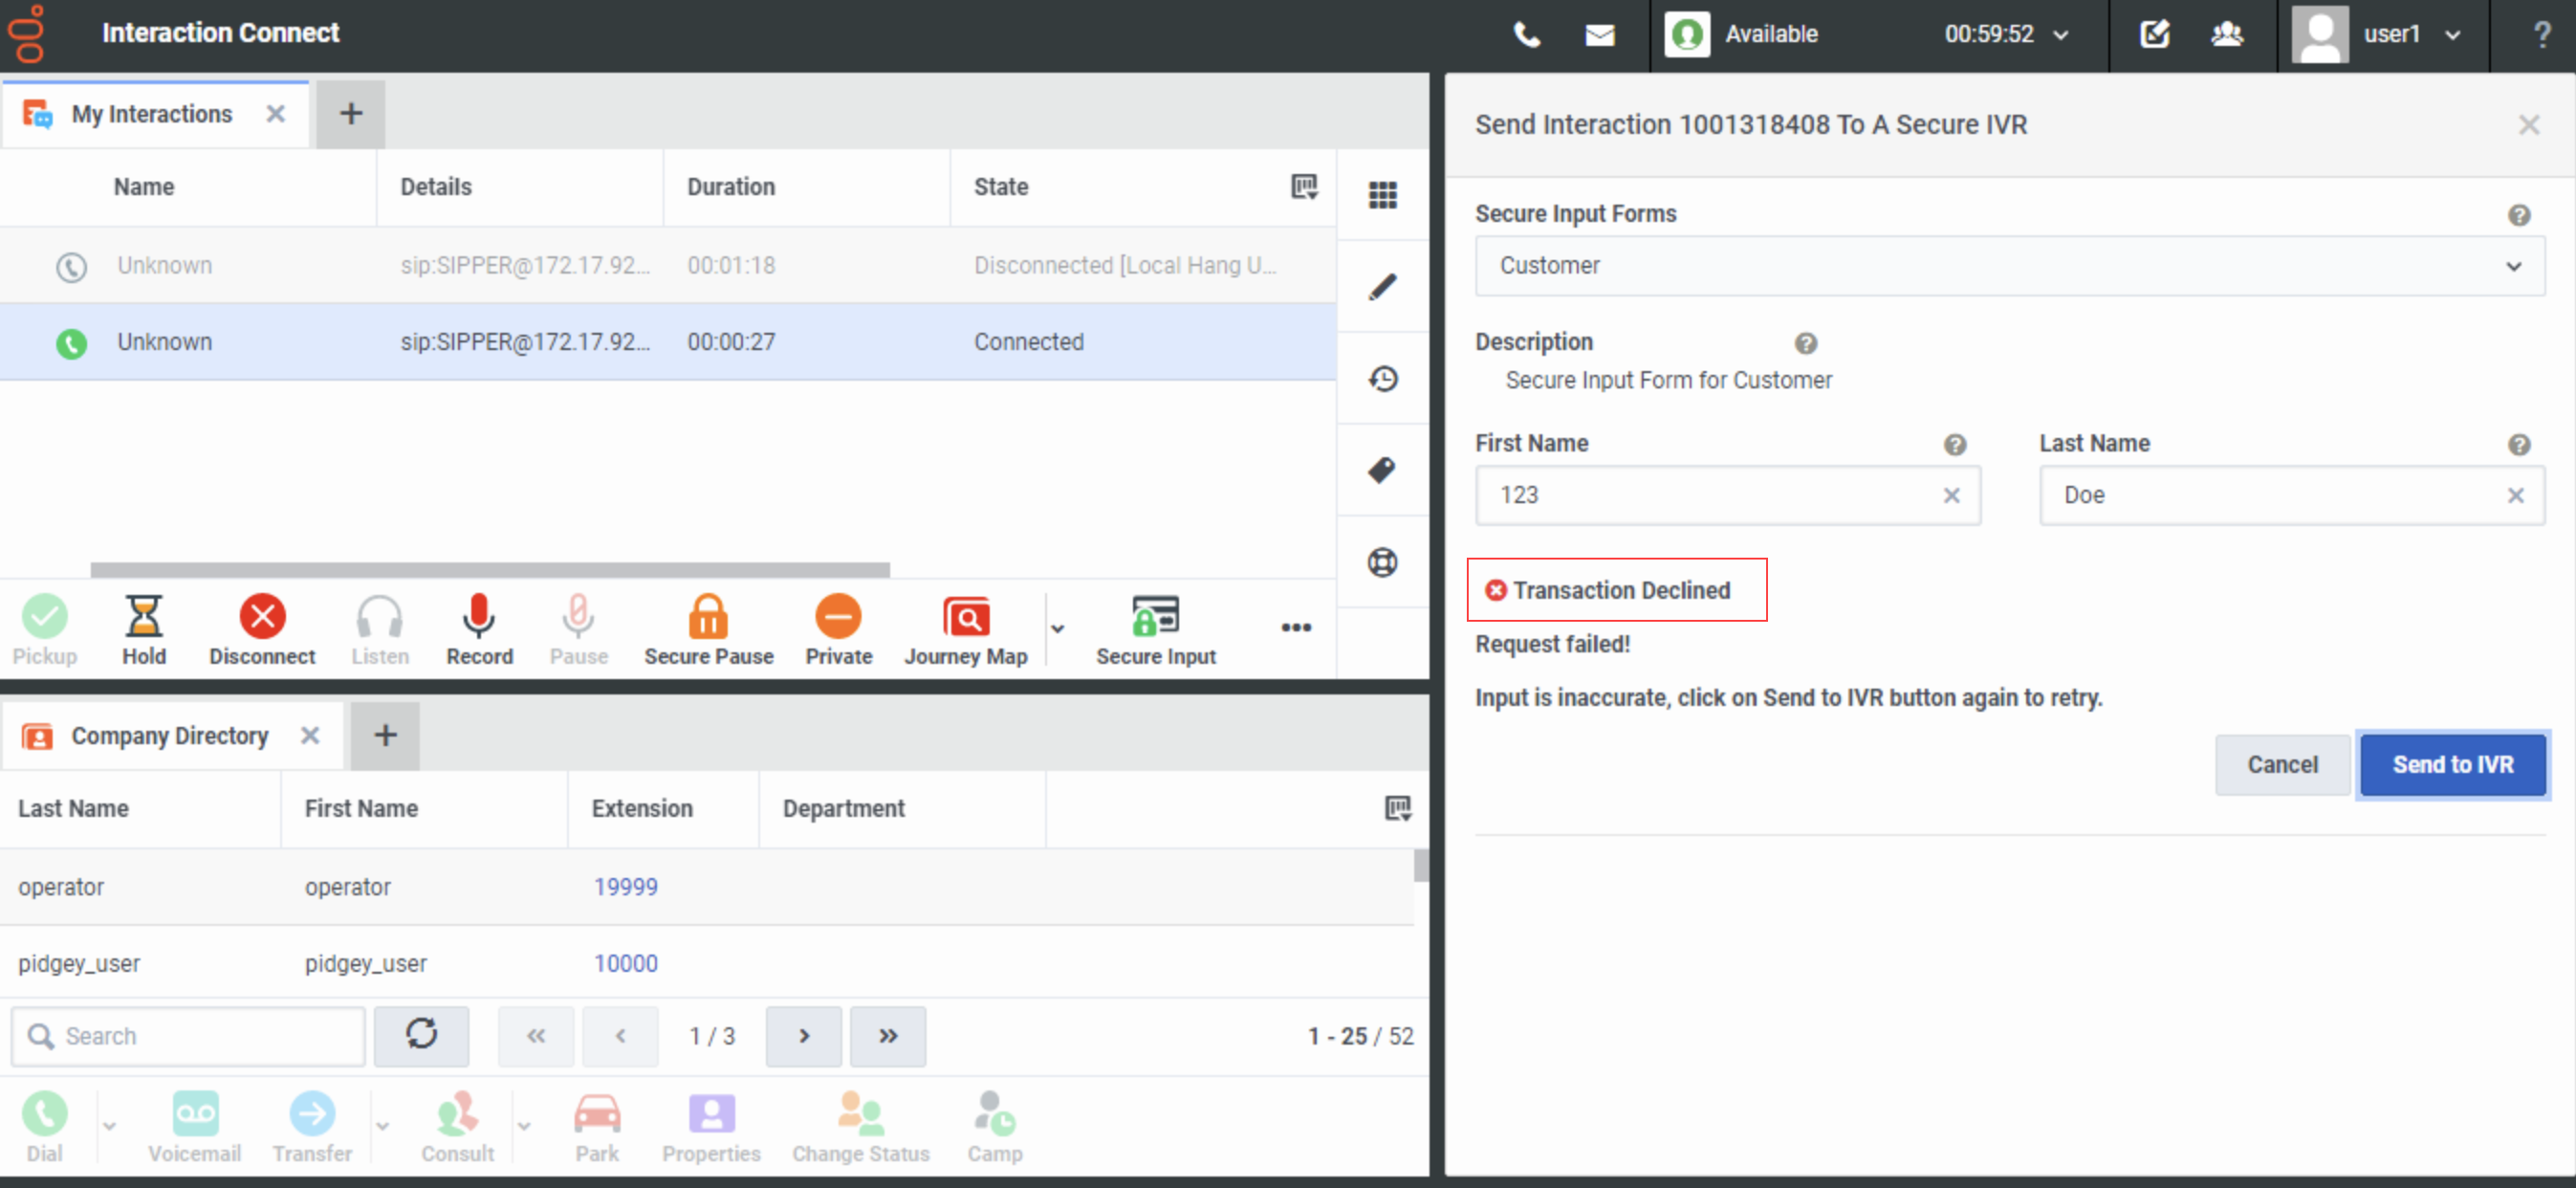Viewport: 2576px width, 1188px height.
Task: Open the dialpad grid icon in sidebar
Action: pyautogui.click(x=1382, y=195)
